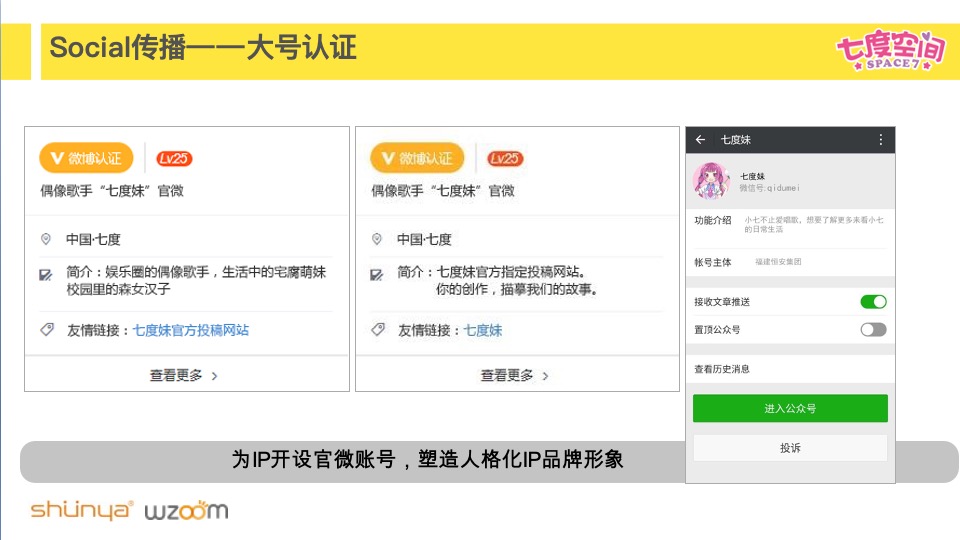Open the 七度妹 friendly link in middle card
This screenshot has width=960, height=540.
(483, 331)
